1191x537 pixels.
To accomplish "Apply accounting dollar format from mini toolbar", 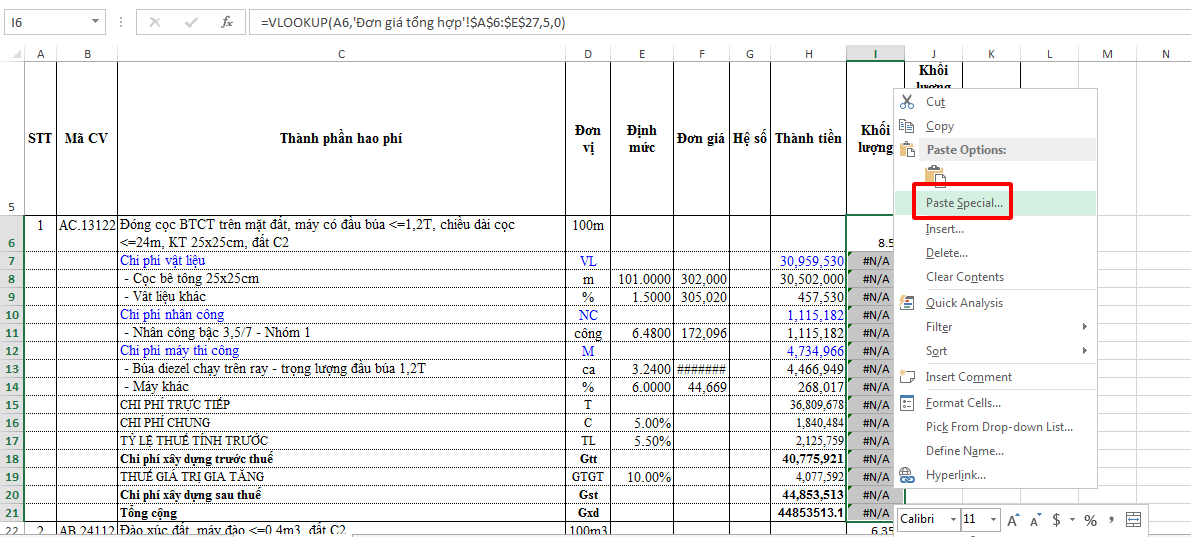I will (1056, 520).
